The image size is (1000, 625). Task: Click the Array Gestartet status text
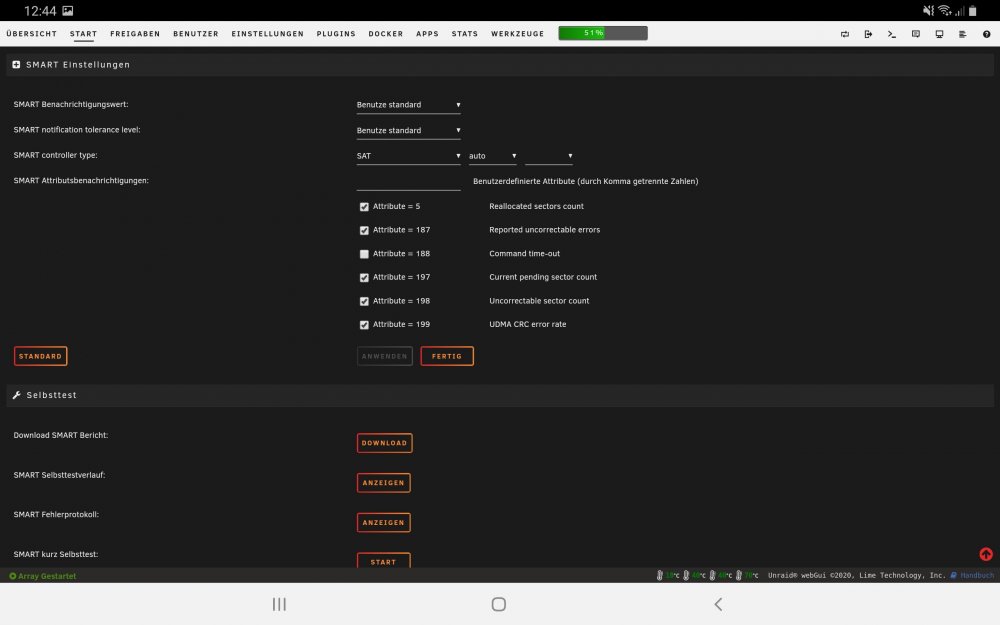click(47, 576)
